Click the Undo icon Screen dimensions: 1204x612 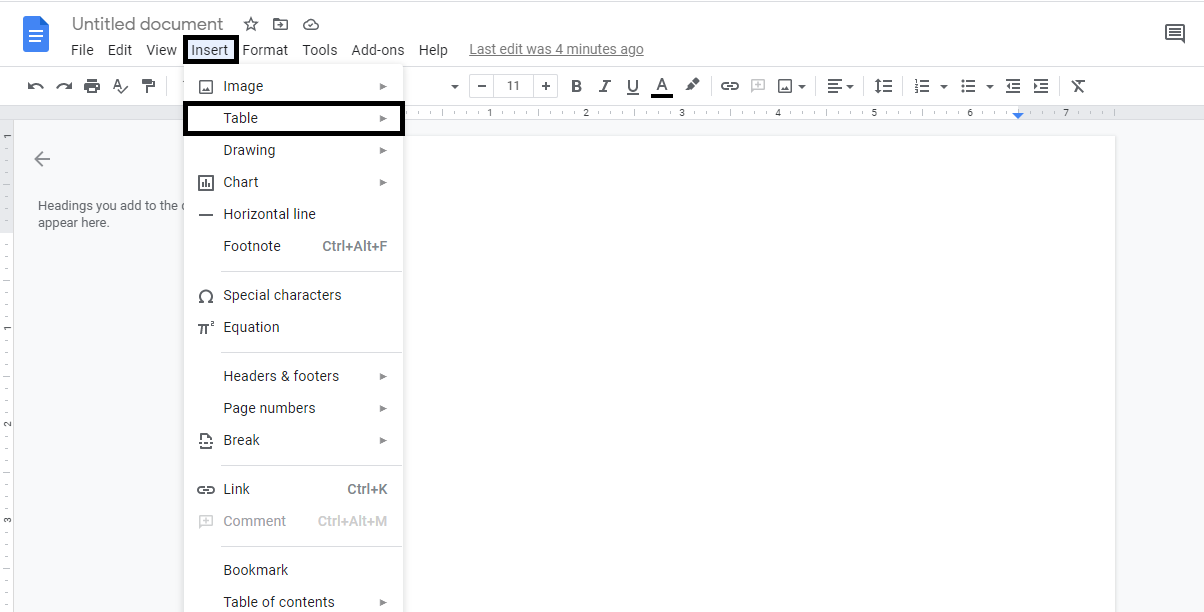(x=35, y=86)
